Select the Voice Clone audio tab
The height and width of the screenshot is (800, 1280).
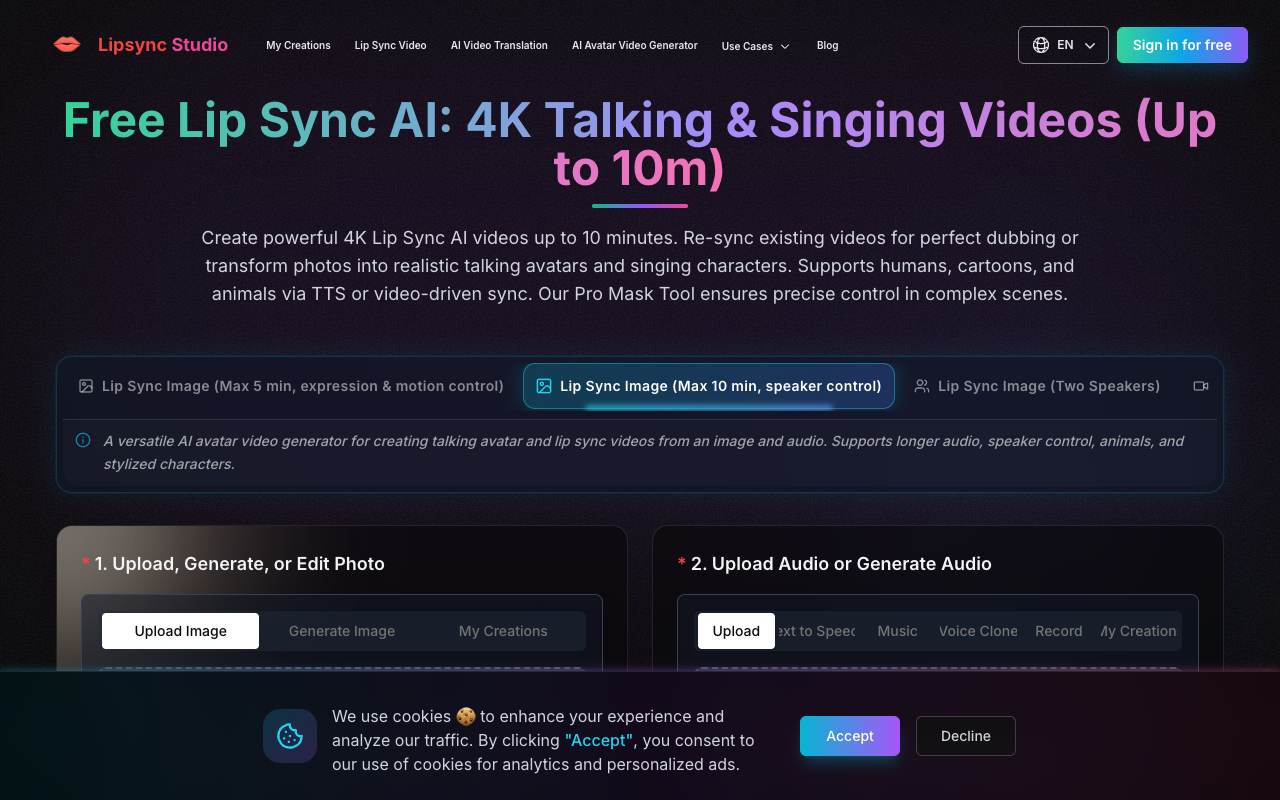[978, 631]
